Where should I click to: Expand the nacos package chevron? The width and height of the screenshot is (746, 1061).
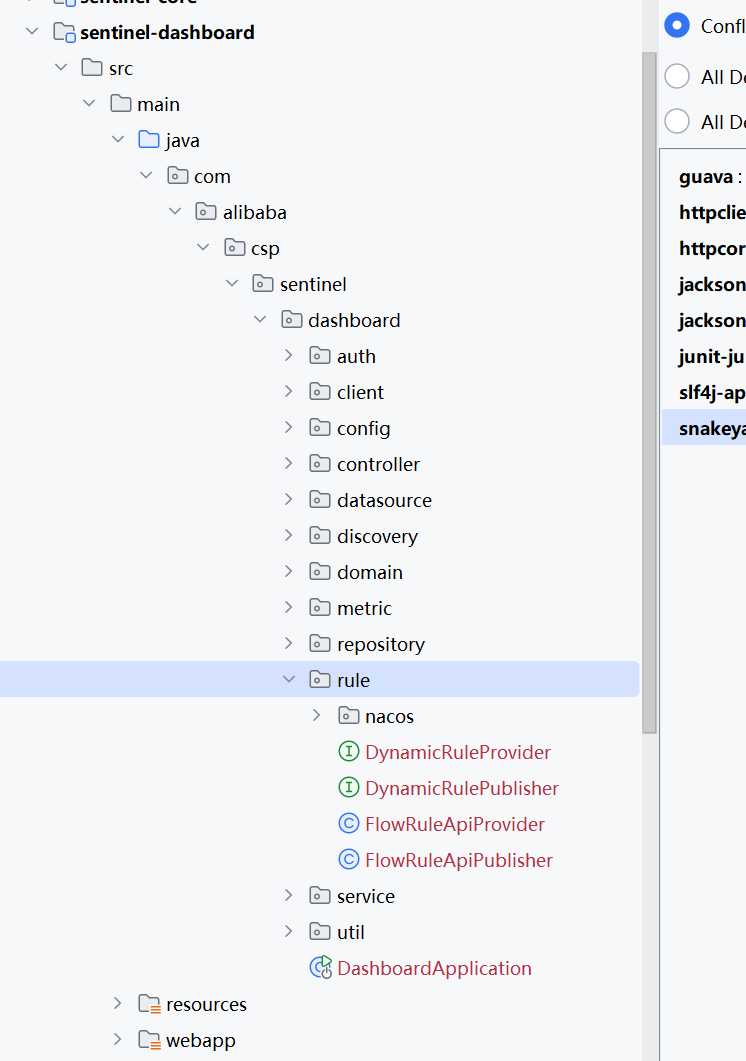tap(317, 715)
